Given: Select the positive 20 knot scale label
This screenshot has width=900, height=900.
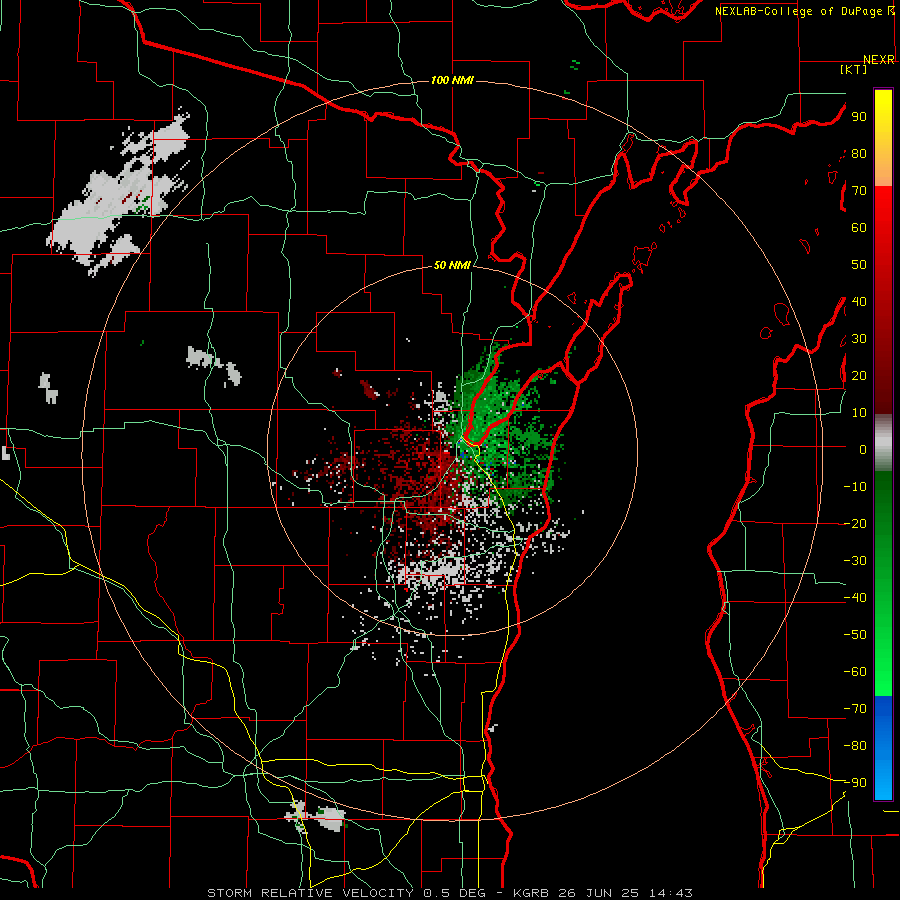Looking at the screenshot, I should point(859,375).
